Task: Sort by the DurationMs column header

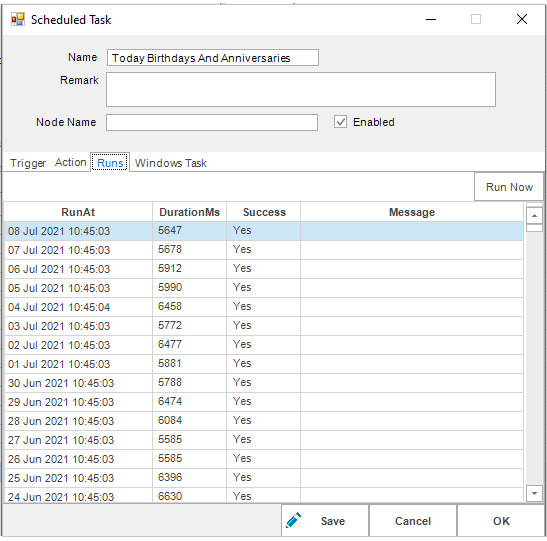Action: tap(189, 212)
